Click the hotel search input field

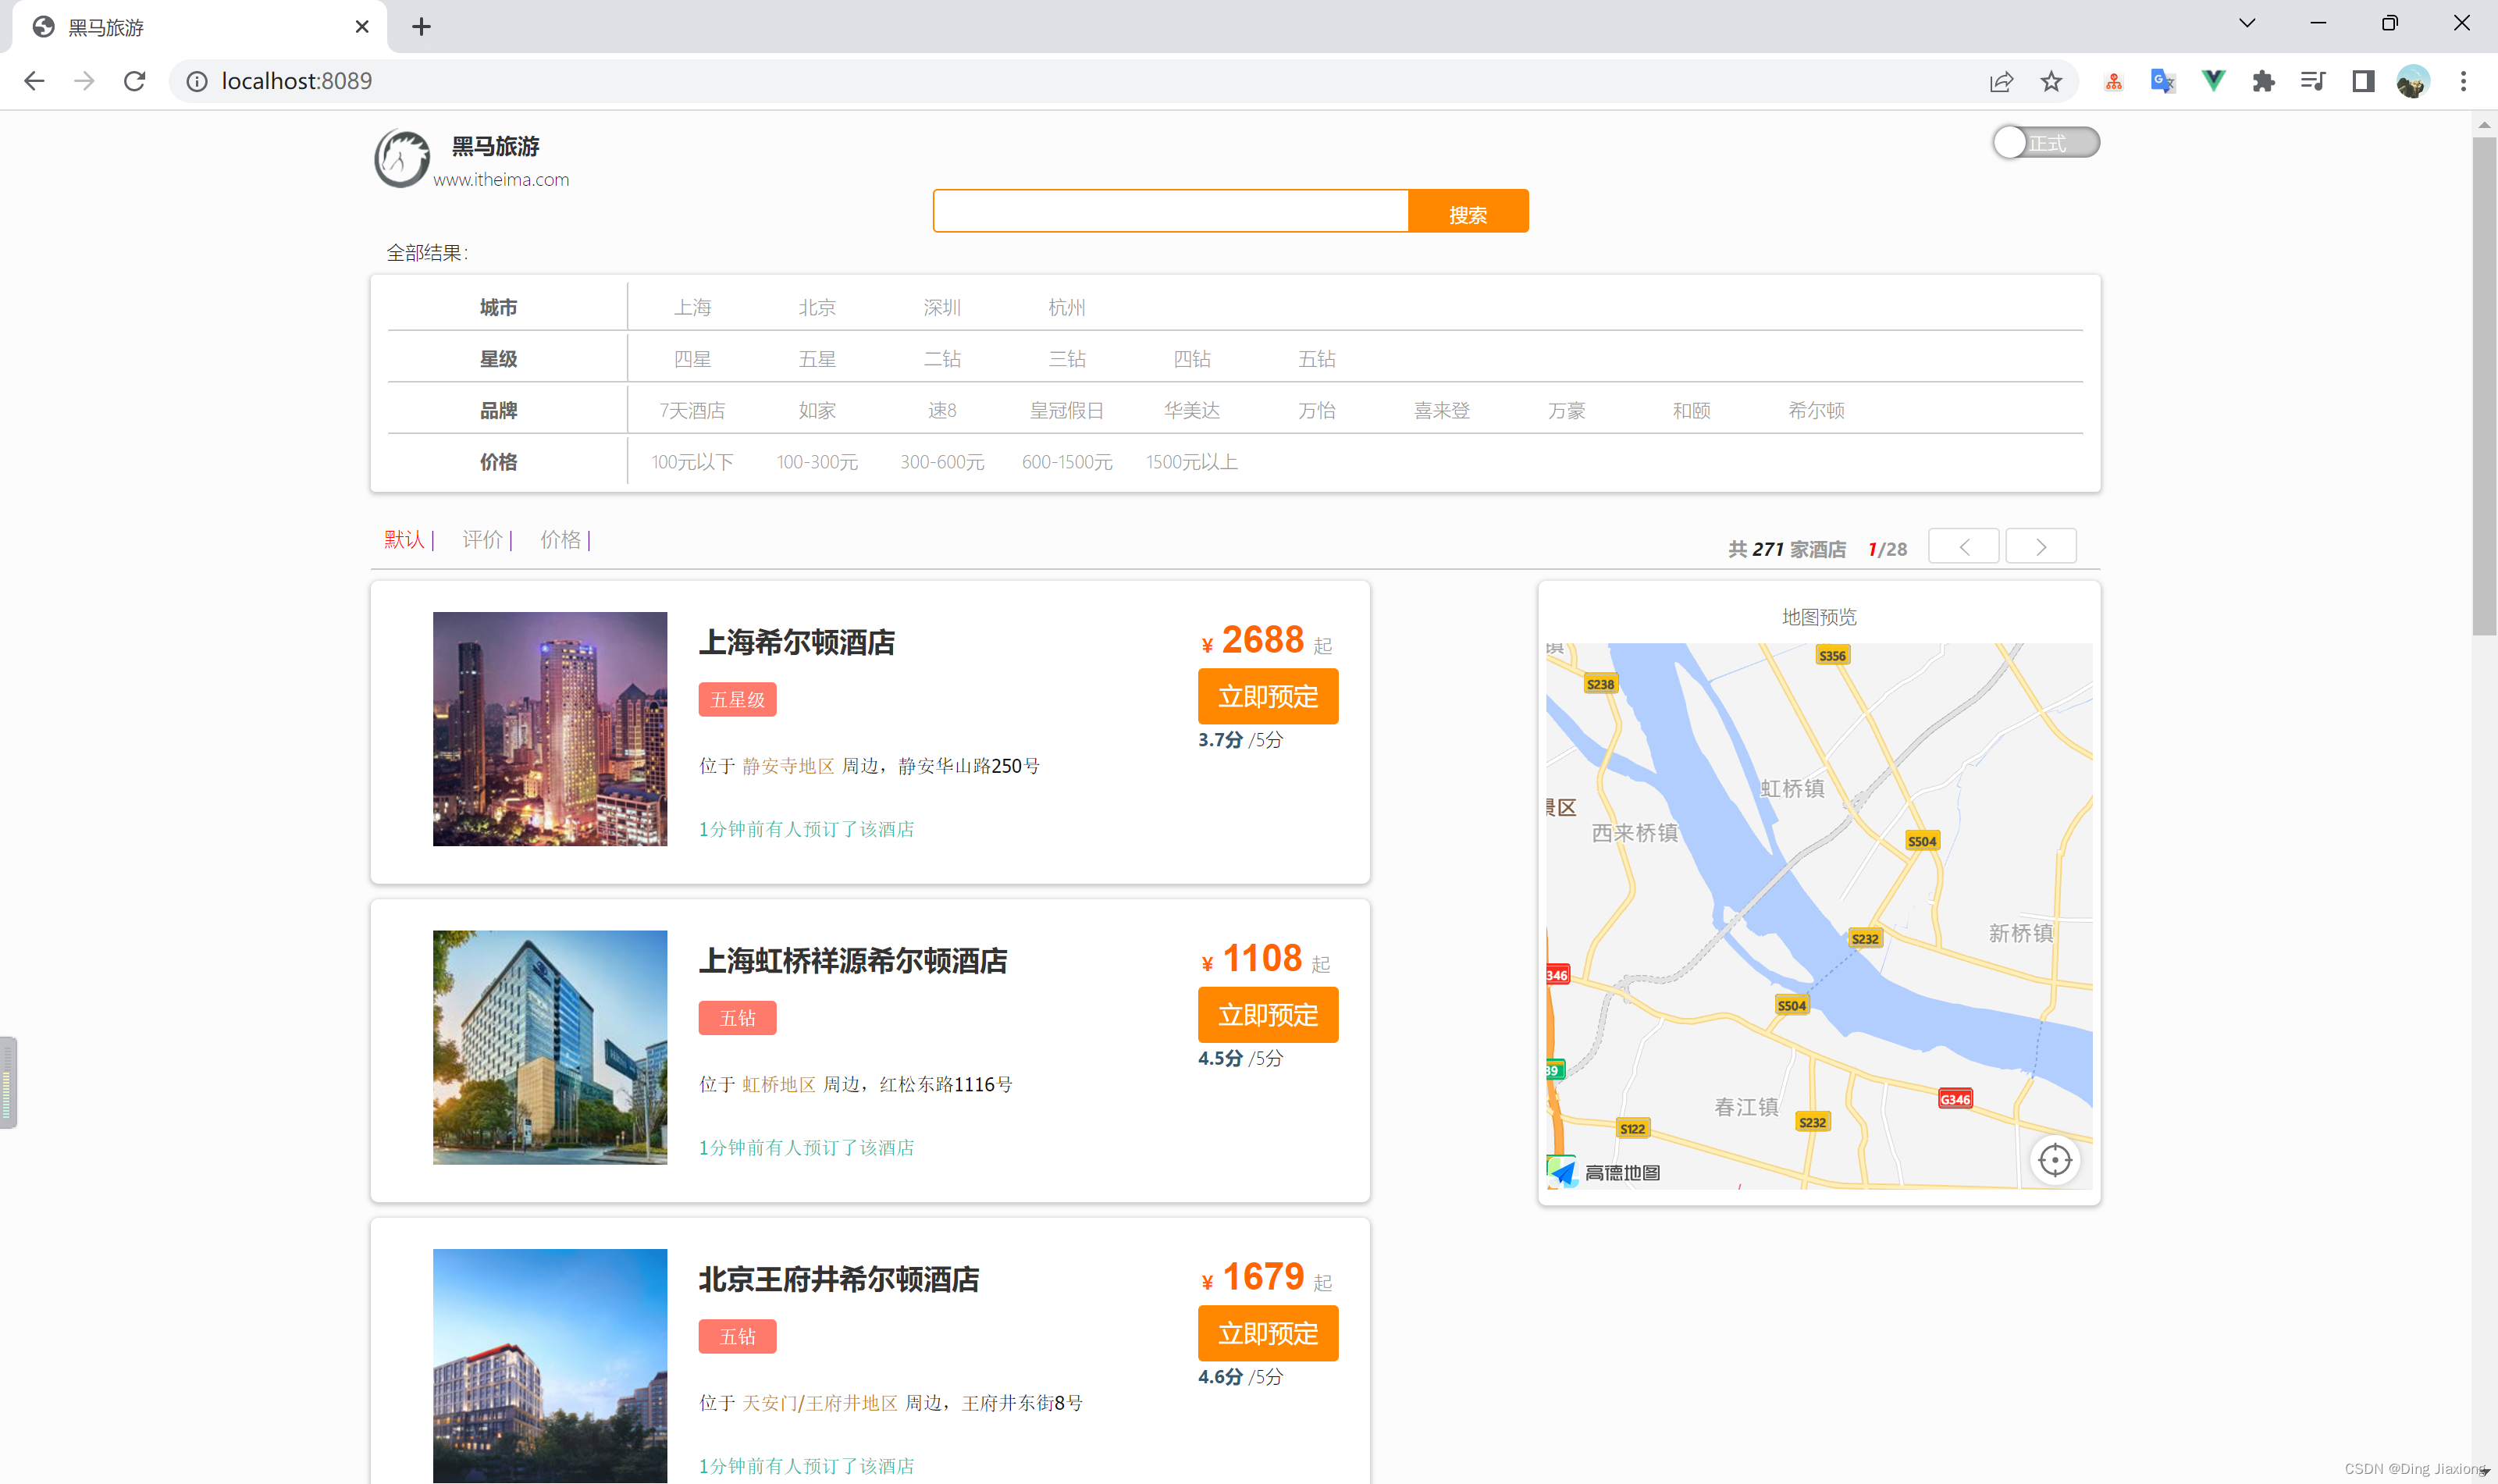(1170, 211)
